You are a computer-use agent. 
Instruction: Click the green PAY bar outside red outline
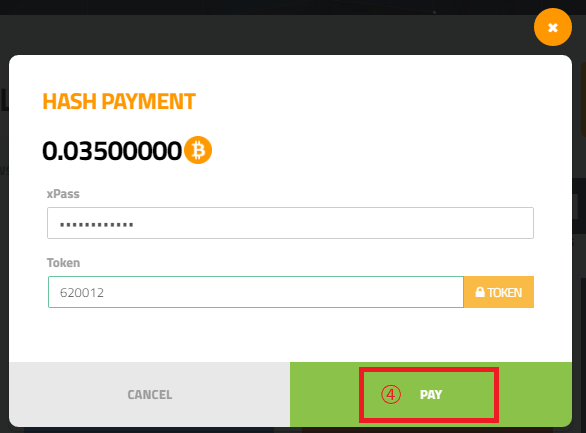pyautogui.click(x=323, y=395)
